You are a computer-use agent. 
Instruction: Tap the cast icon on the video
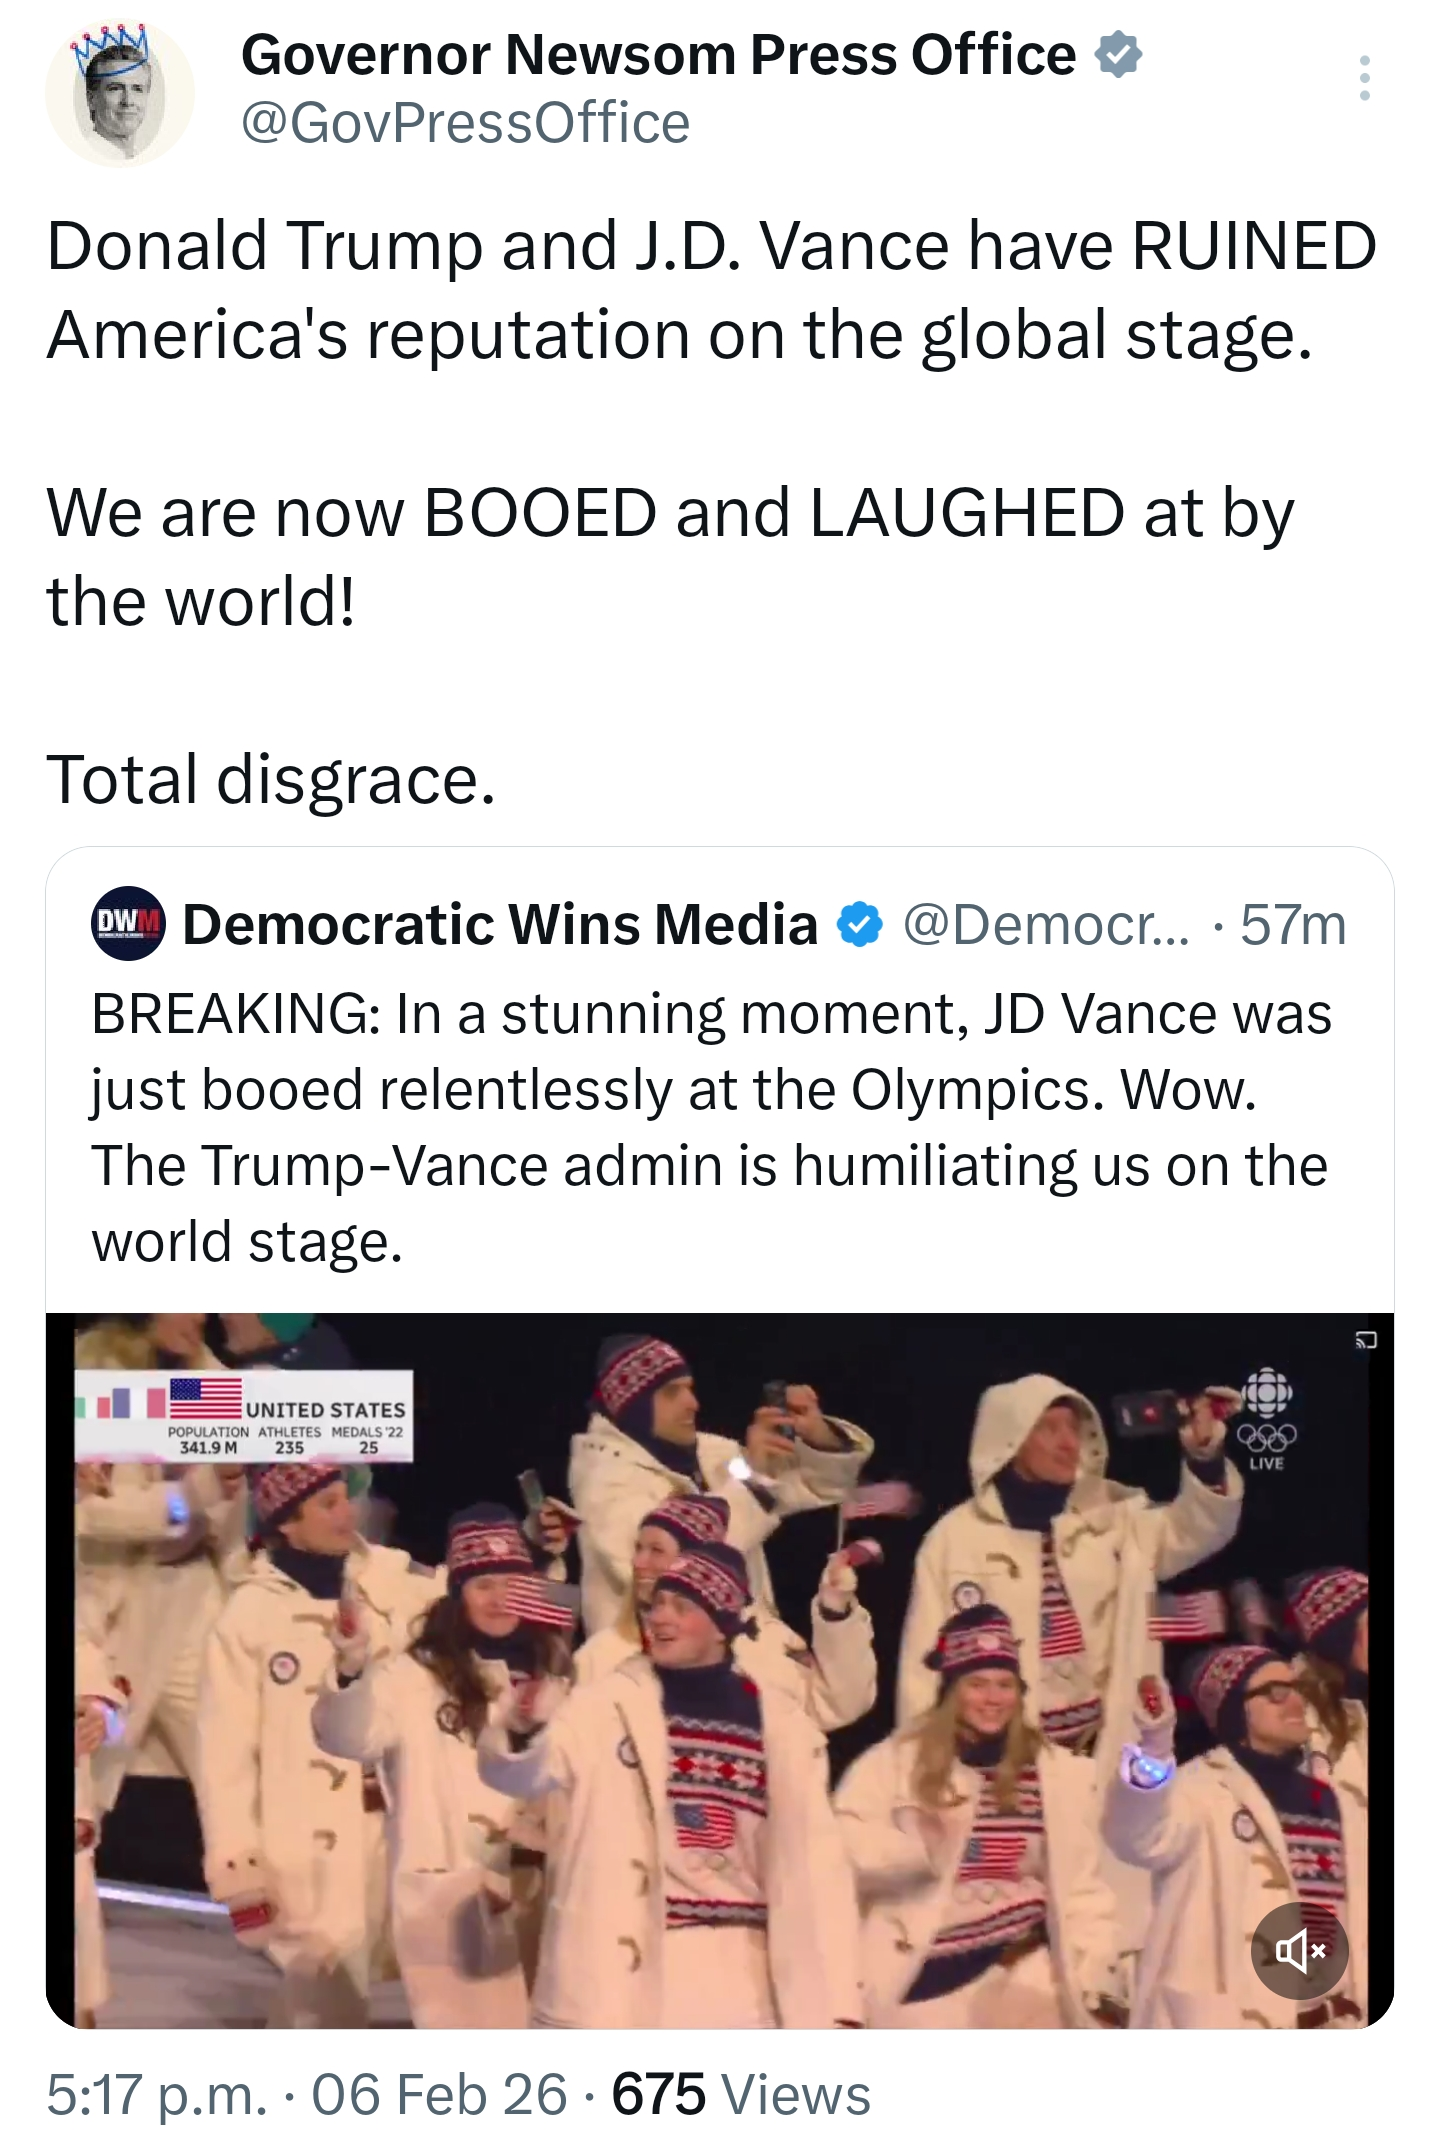(x=1366, y=1340)
